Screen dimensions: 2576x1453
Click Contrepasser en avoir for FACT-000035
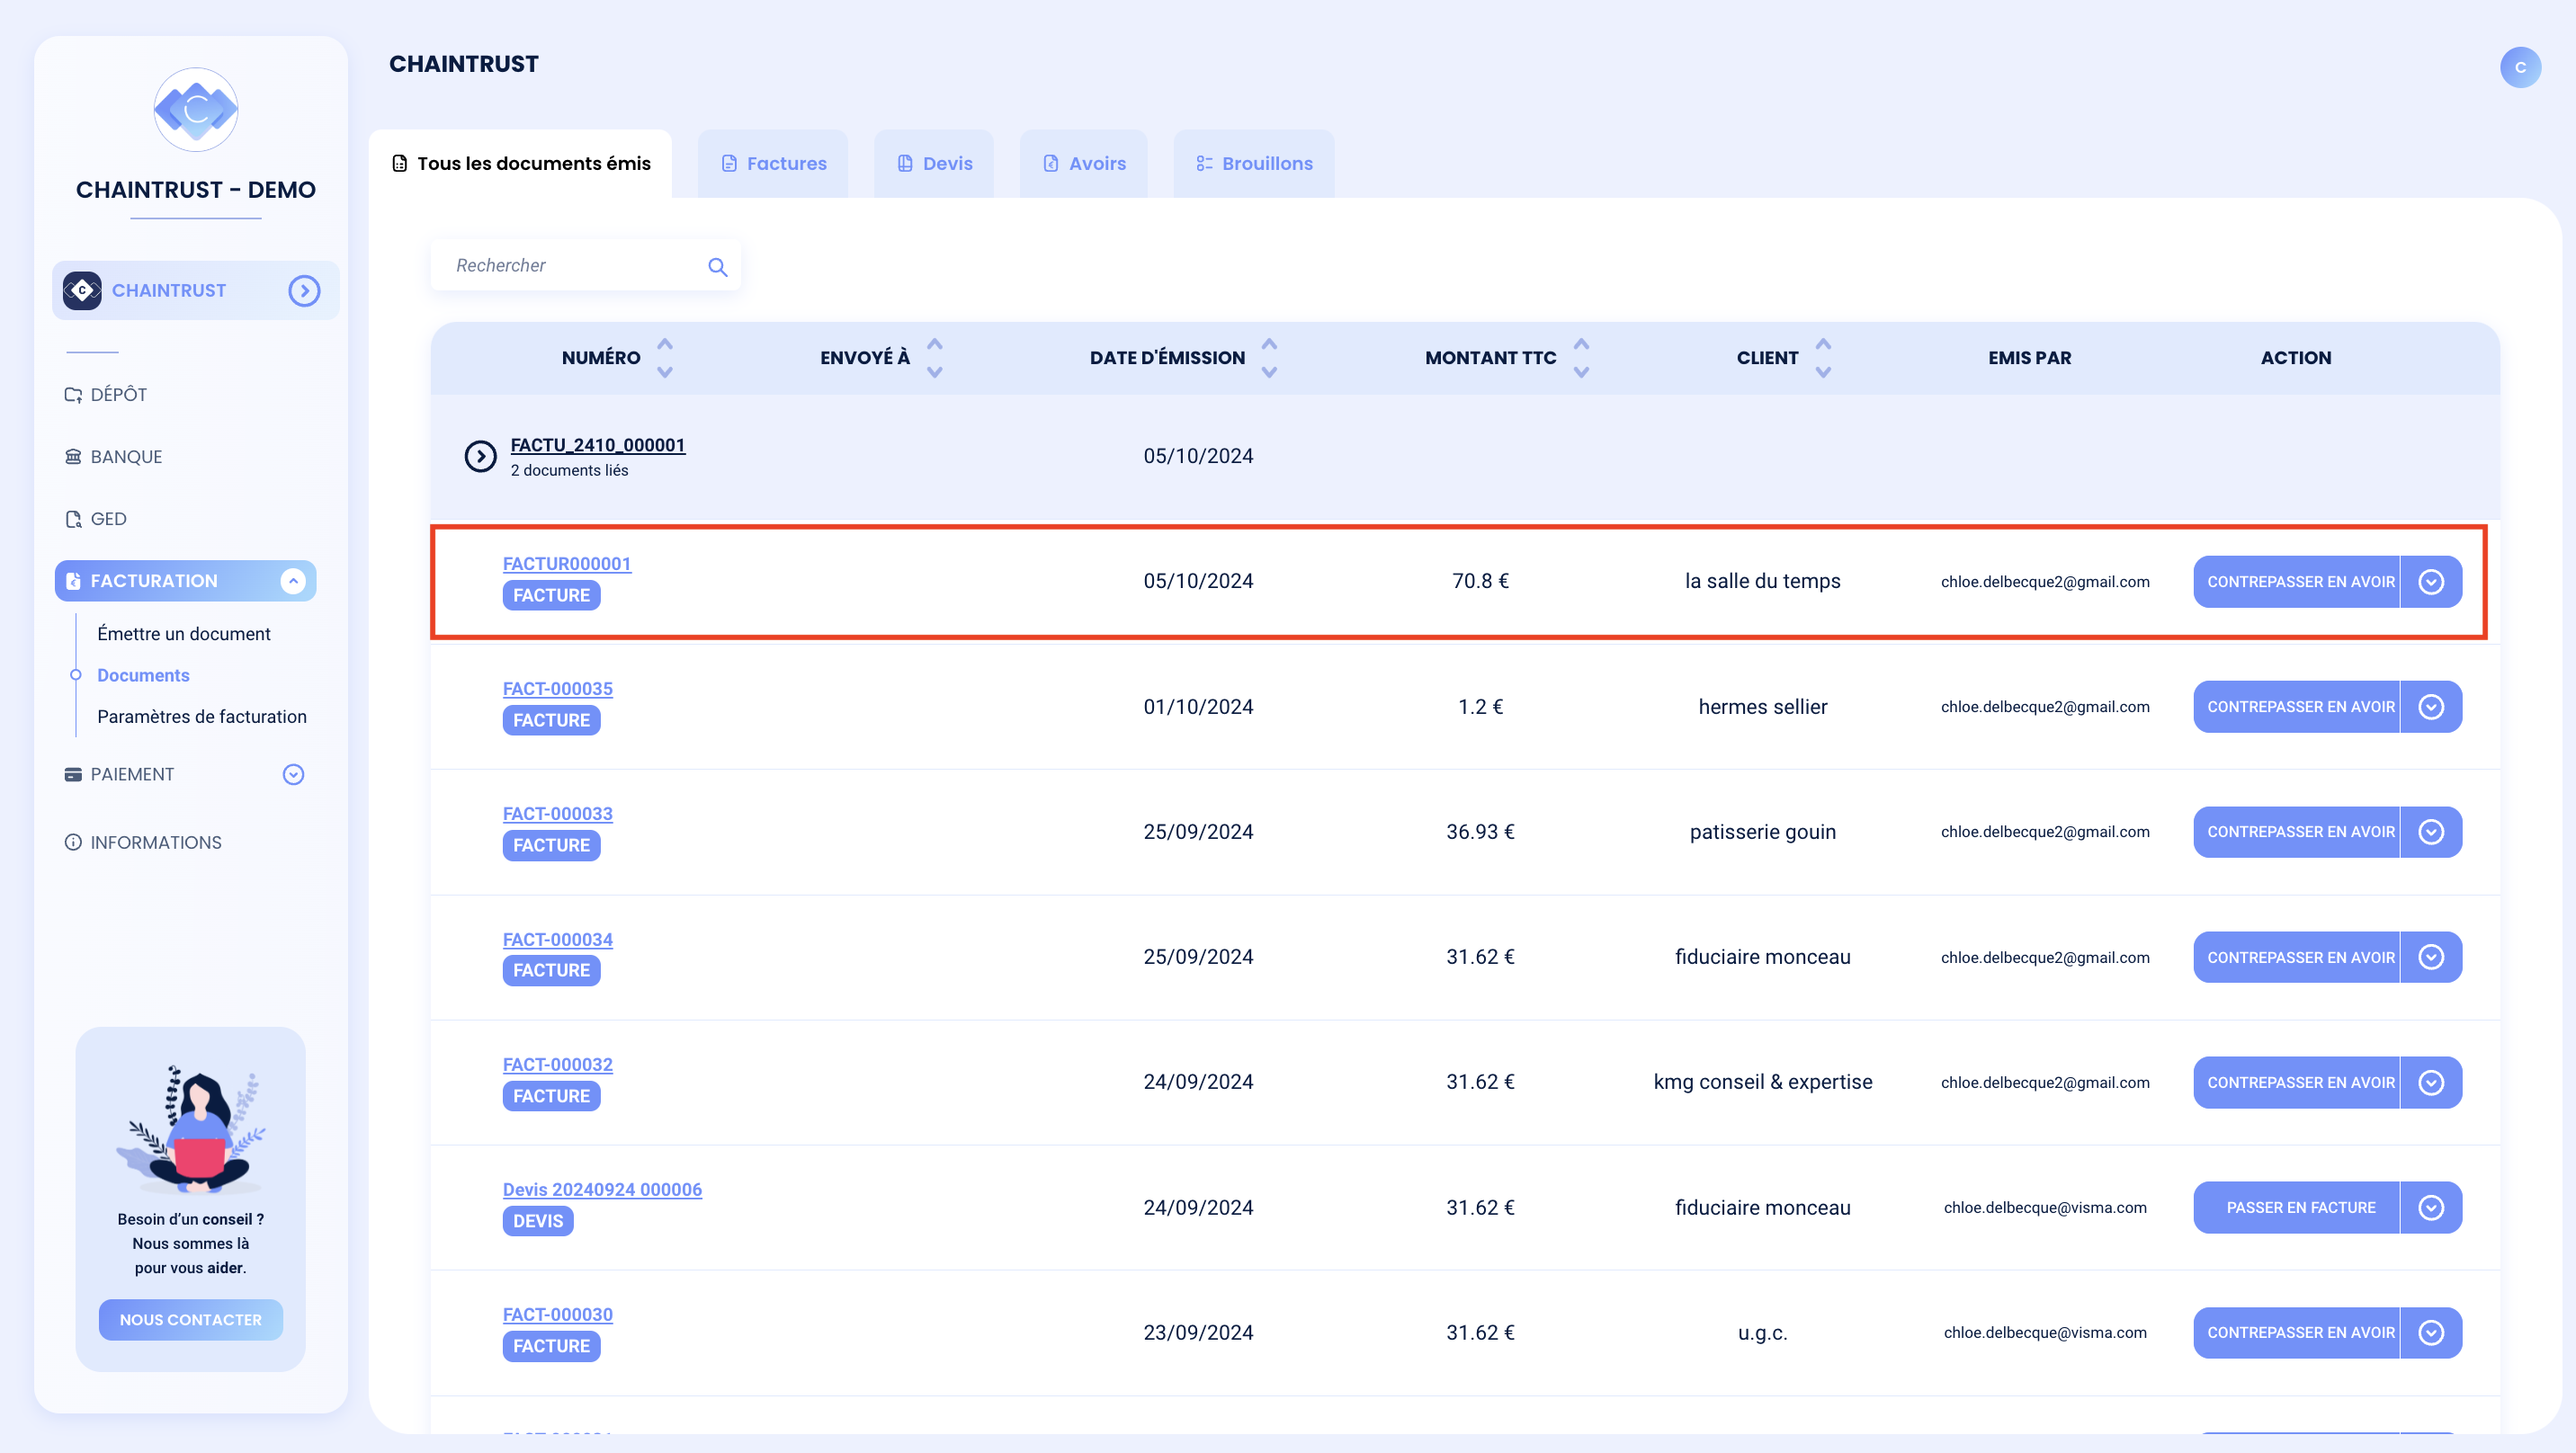pos(2296,707)
